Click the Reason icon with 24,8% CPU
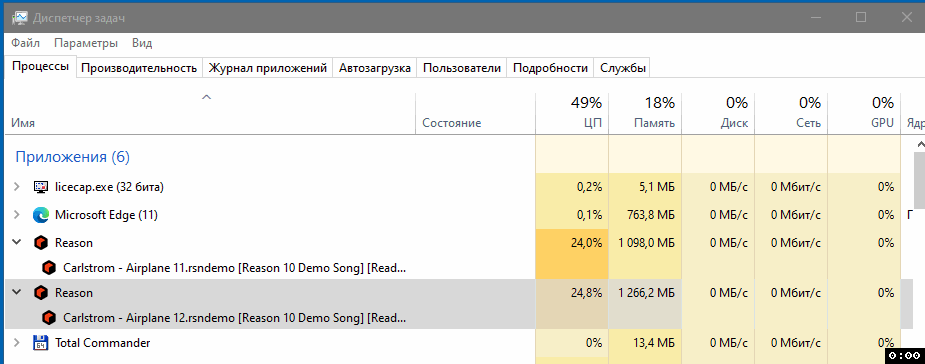This screenshot has width=925, height=364. click(x=41, y=293)
